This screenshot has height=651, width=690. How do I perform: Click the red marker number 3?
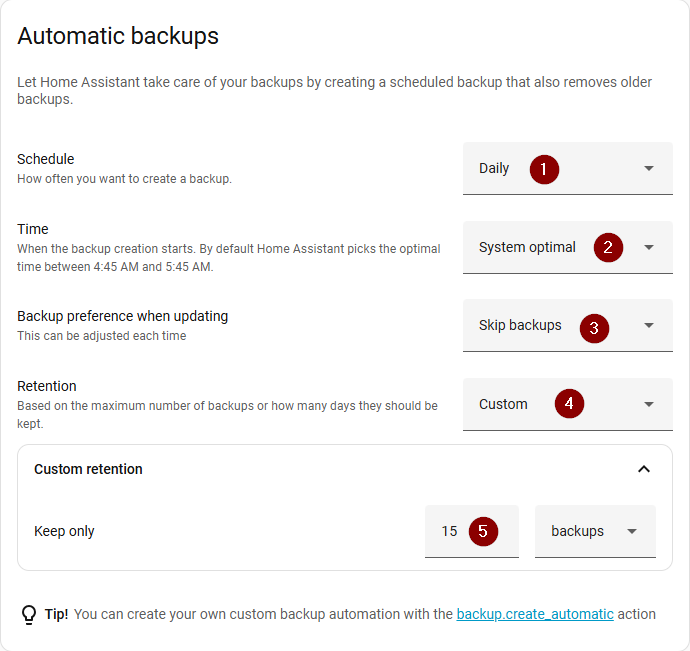point(594,326)
